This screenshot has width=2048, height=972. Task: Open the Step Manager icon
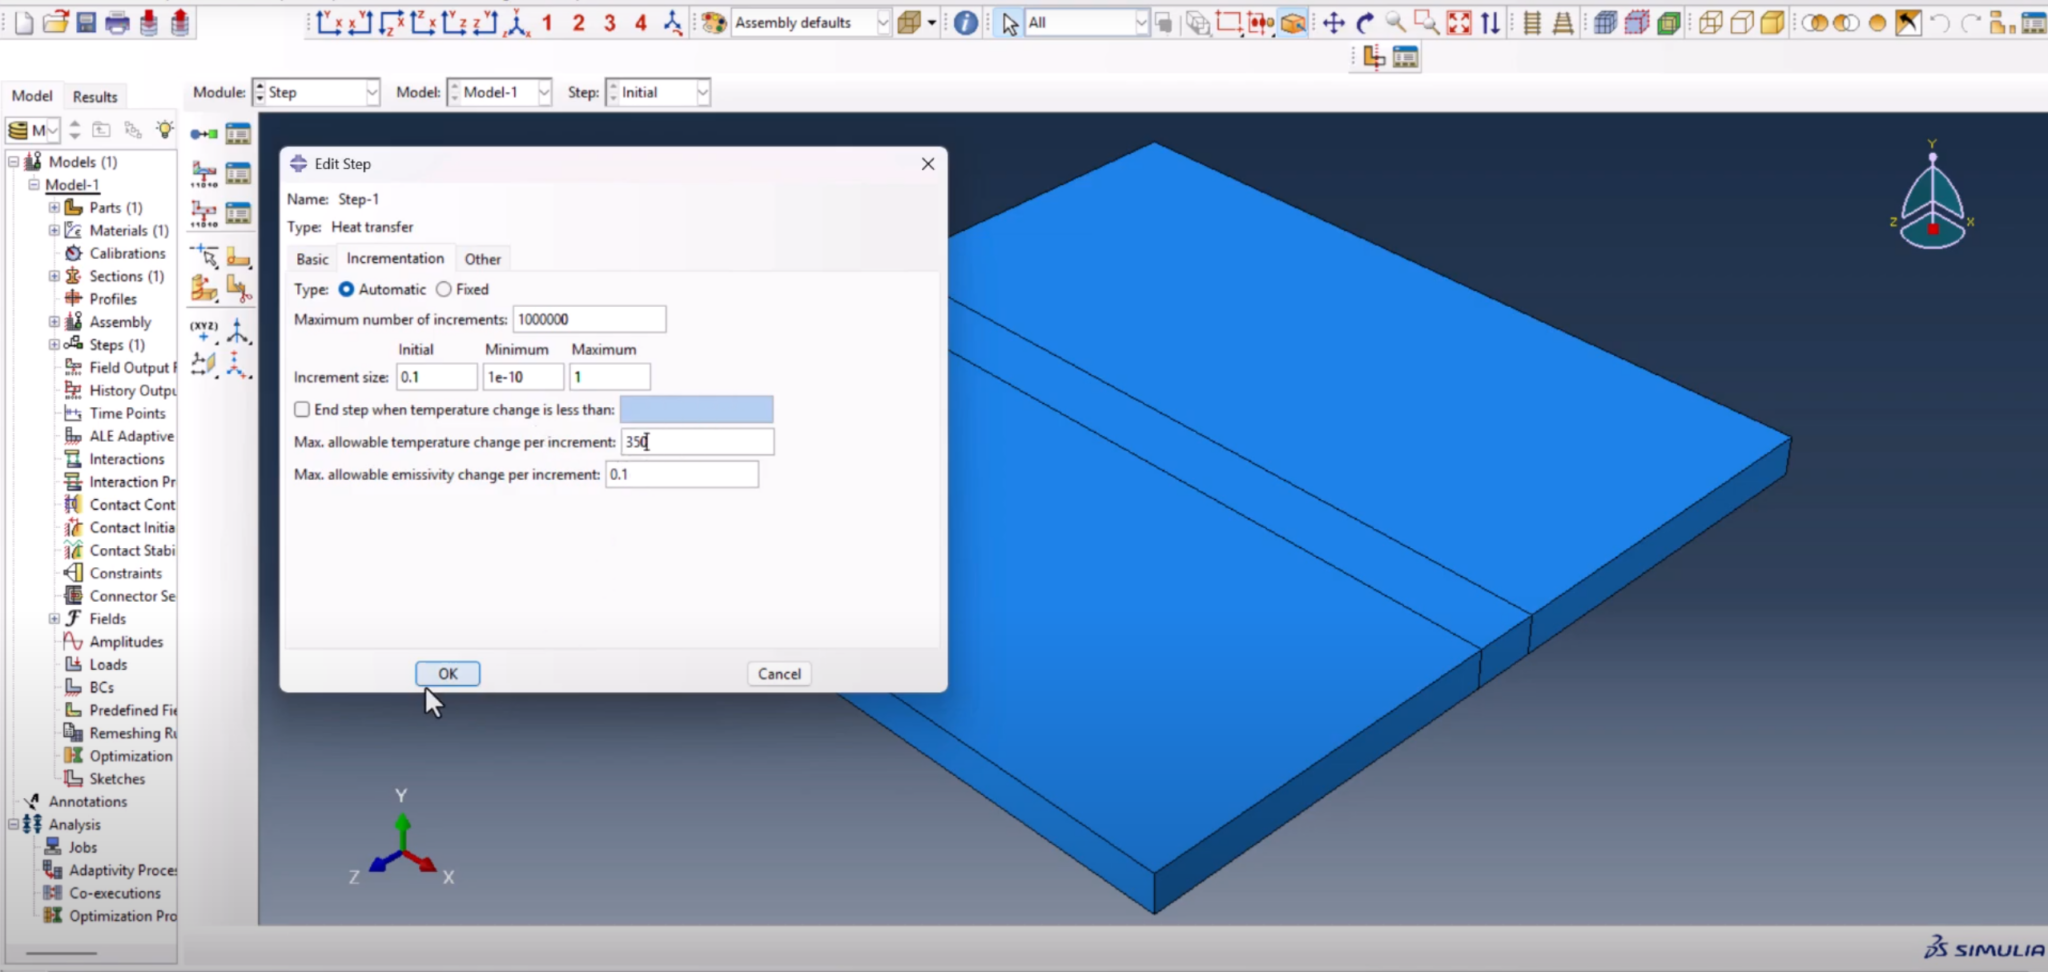pos(238,132)
